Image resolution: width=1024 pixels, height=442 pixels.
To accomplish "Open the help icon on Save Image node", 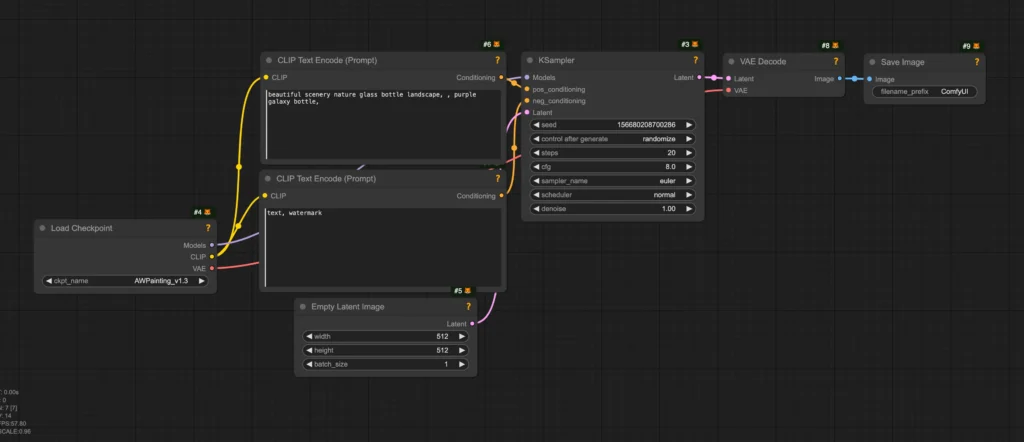I will (976, 62).
